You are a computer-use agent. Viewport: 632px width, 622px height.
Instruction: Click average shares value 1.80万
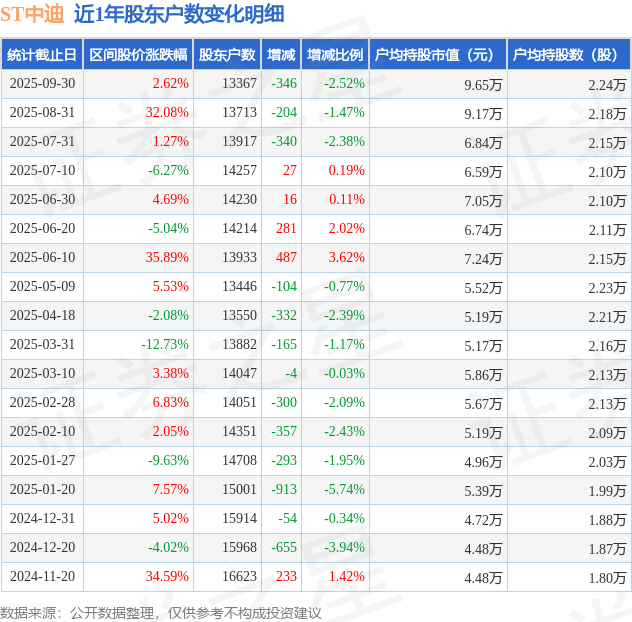pos(607,578)
